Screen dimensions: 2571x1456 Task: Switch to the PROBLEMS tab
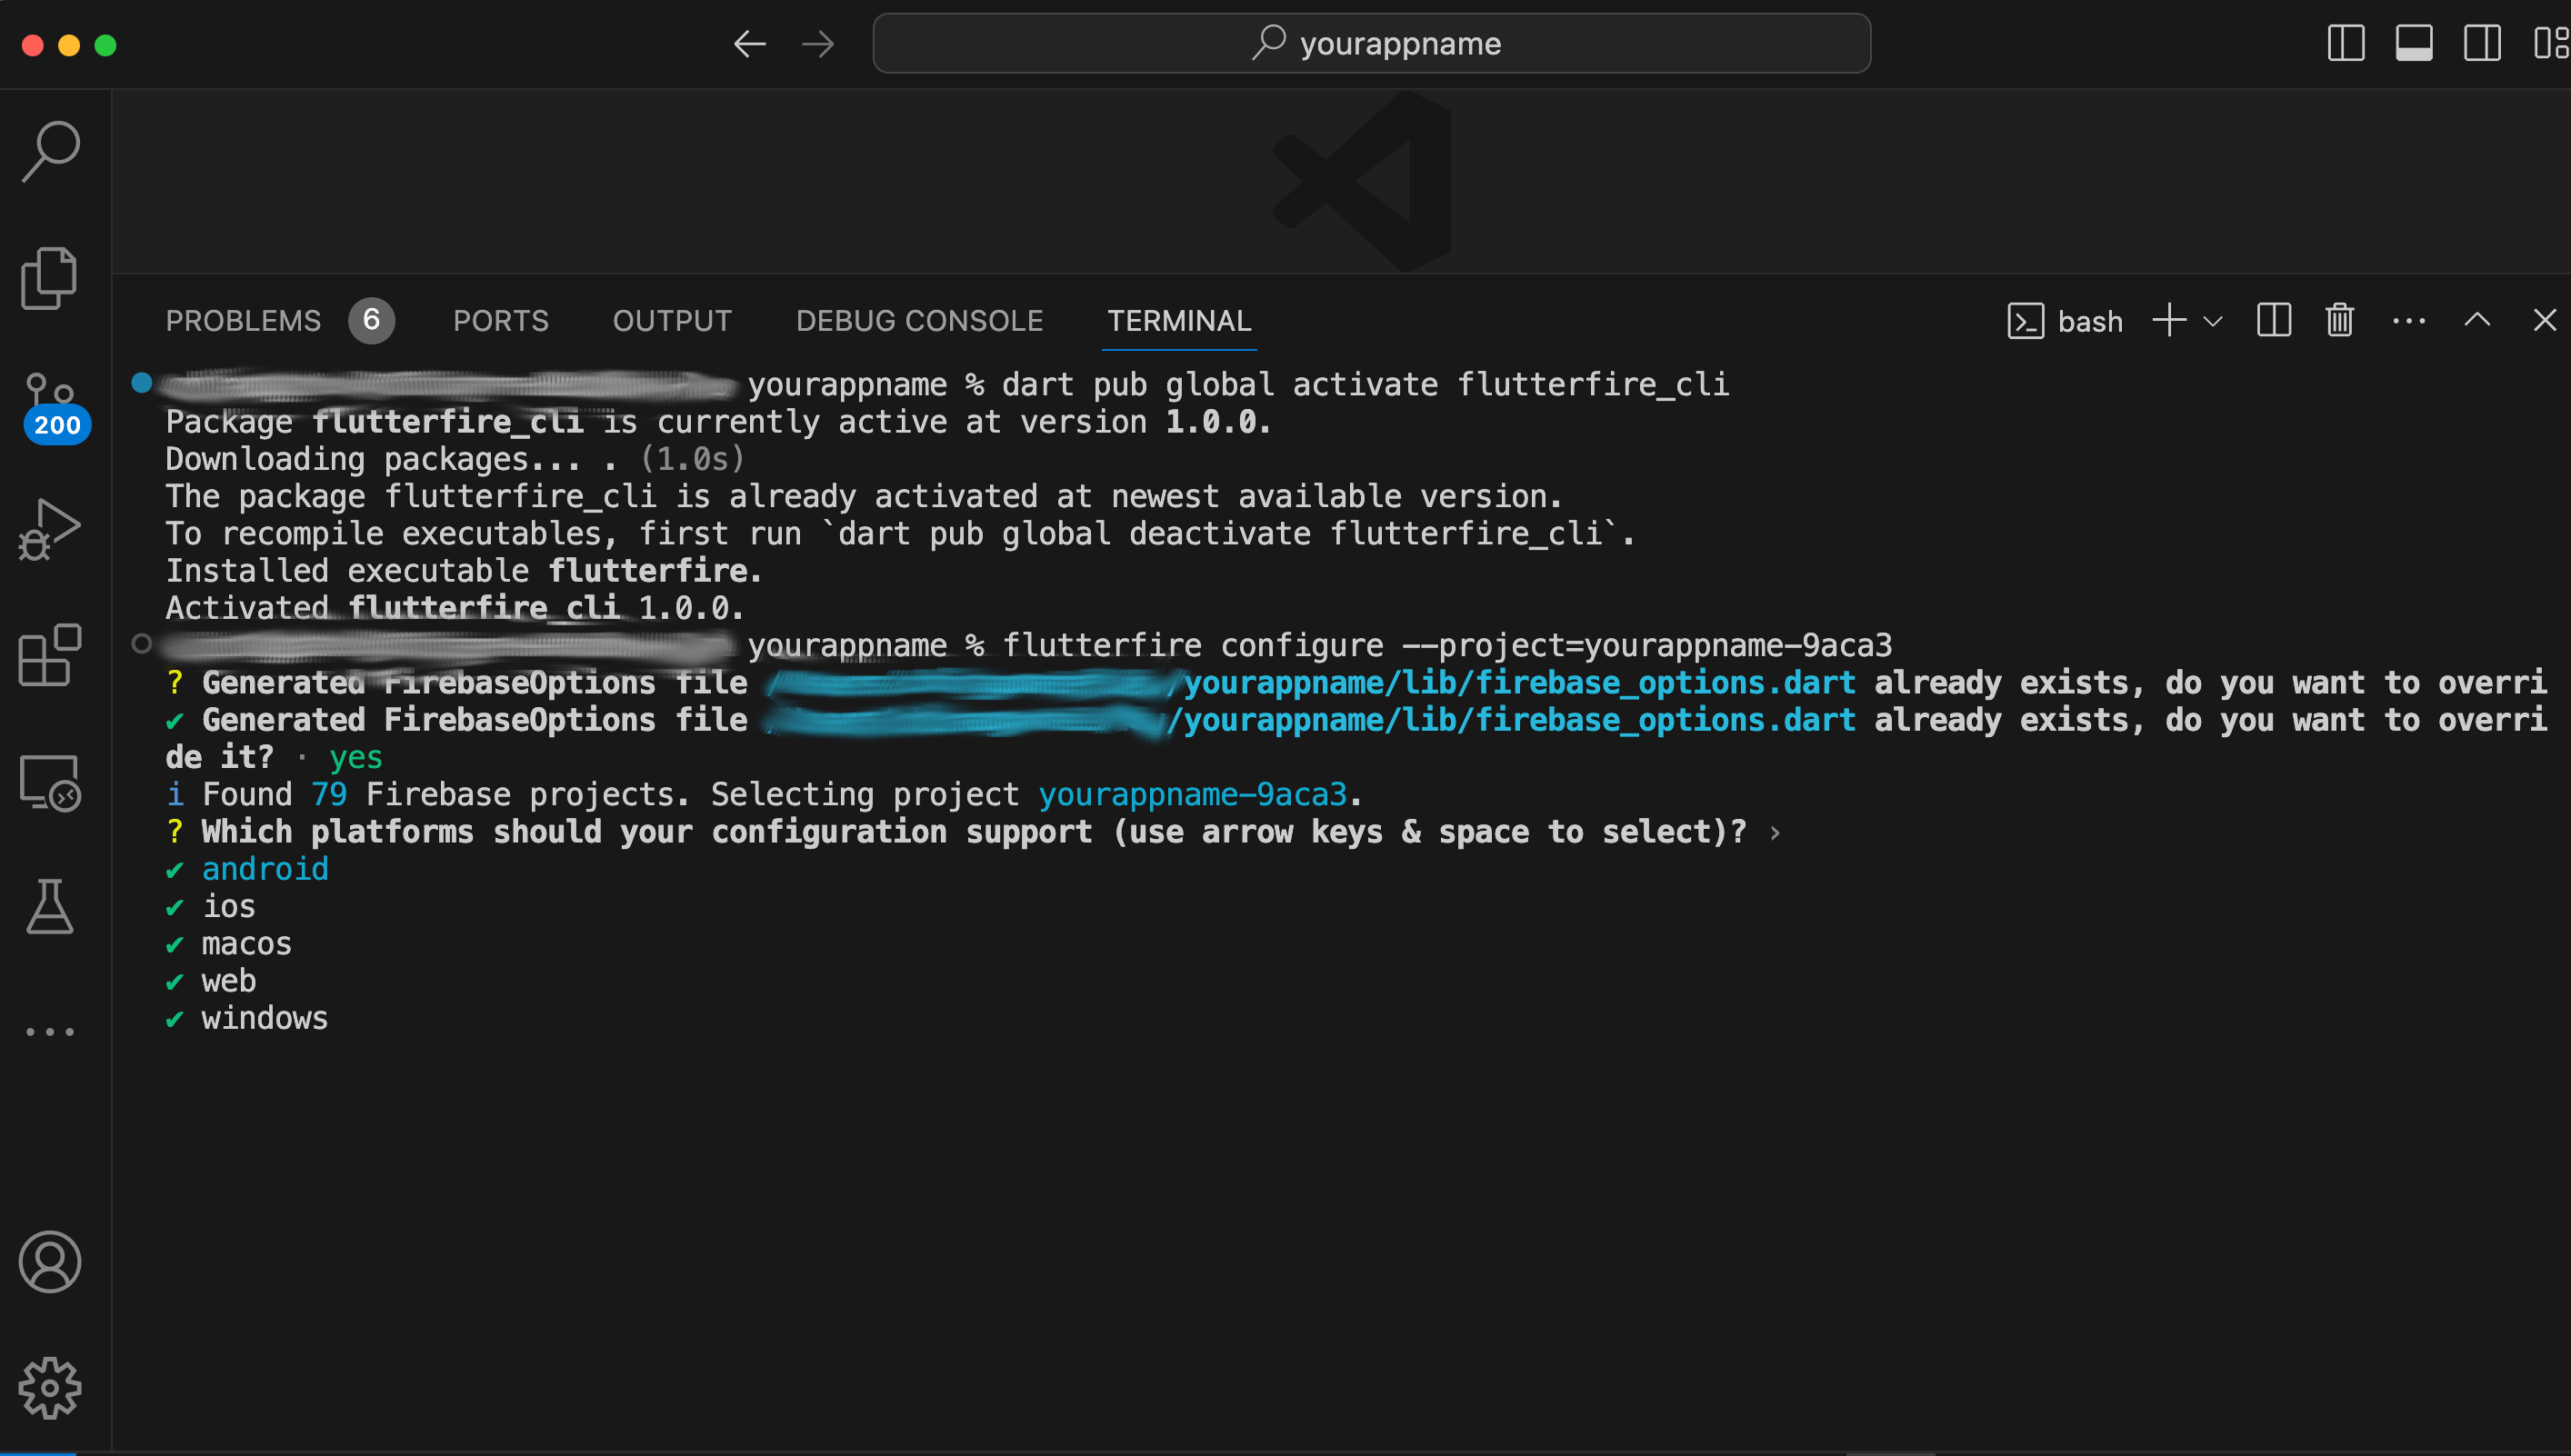[x=243, y=321]
